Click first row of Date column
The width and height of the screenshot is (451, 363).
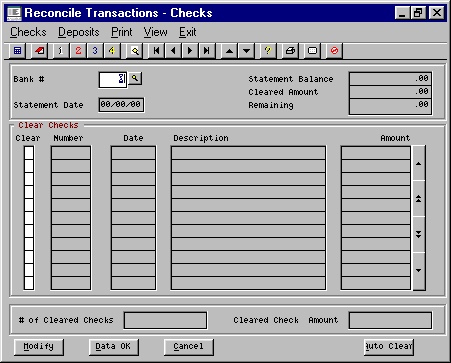133,153
